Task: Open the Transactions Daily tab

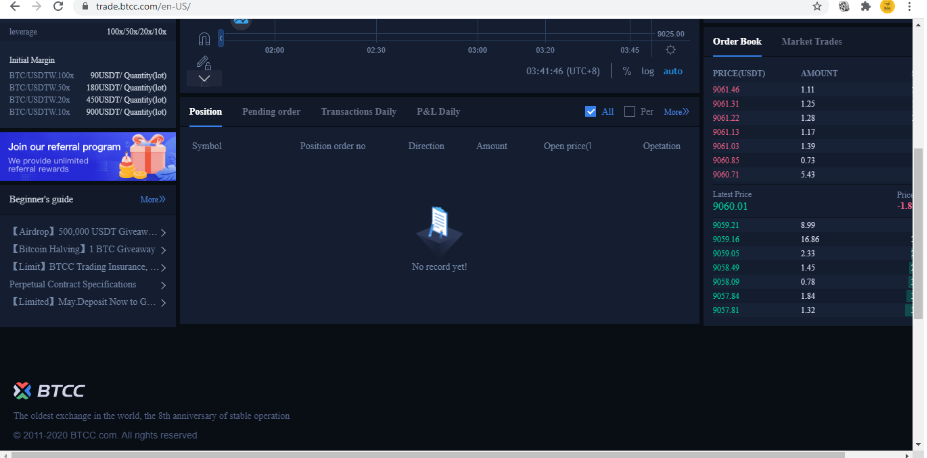Action: coord(358,112)
